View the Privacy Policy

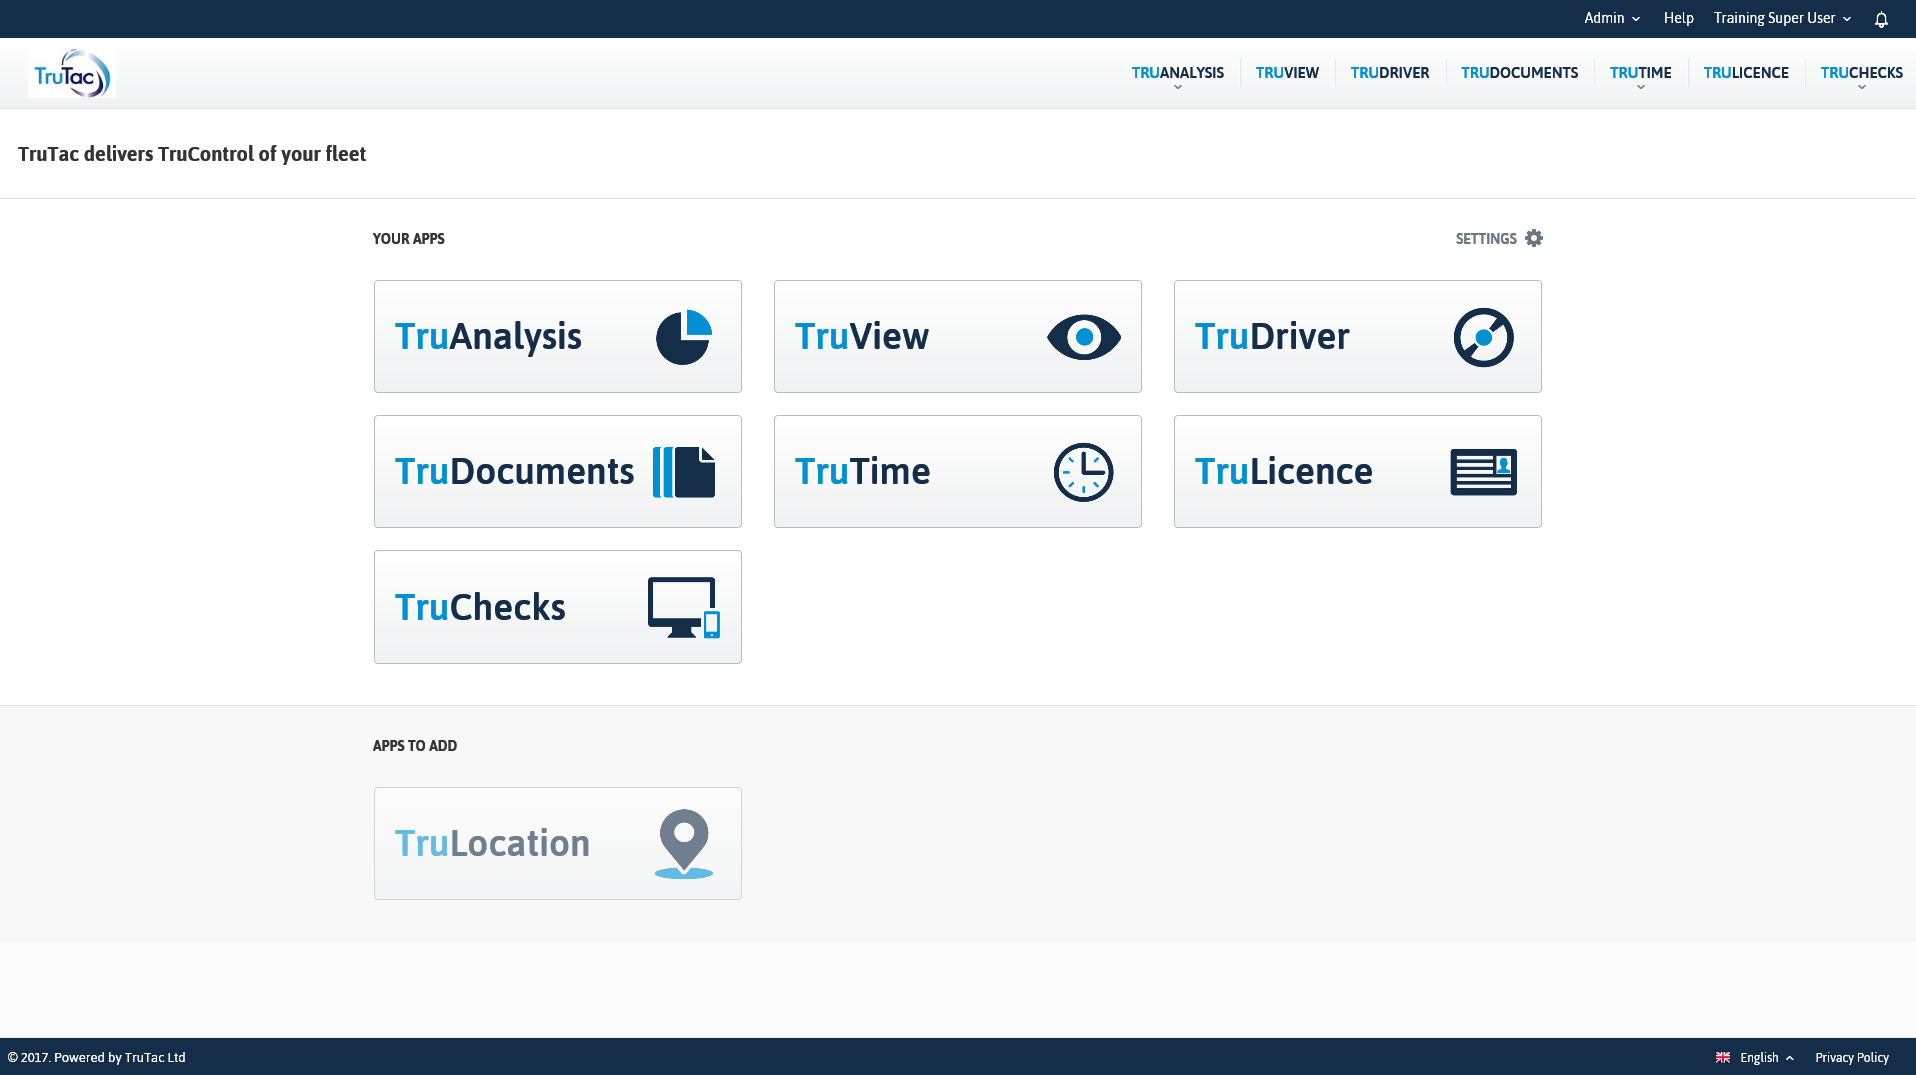[x=1852, y=1057]
